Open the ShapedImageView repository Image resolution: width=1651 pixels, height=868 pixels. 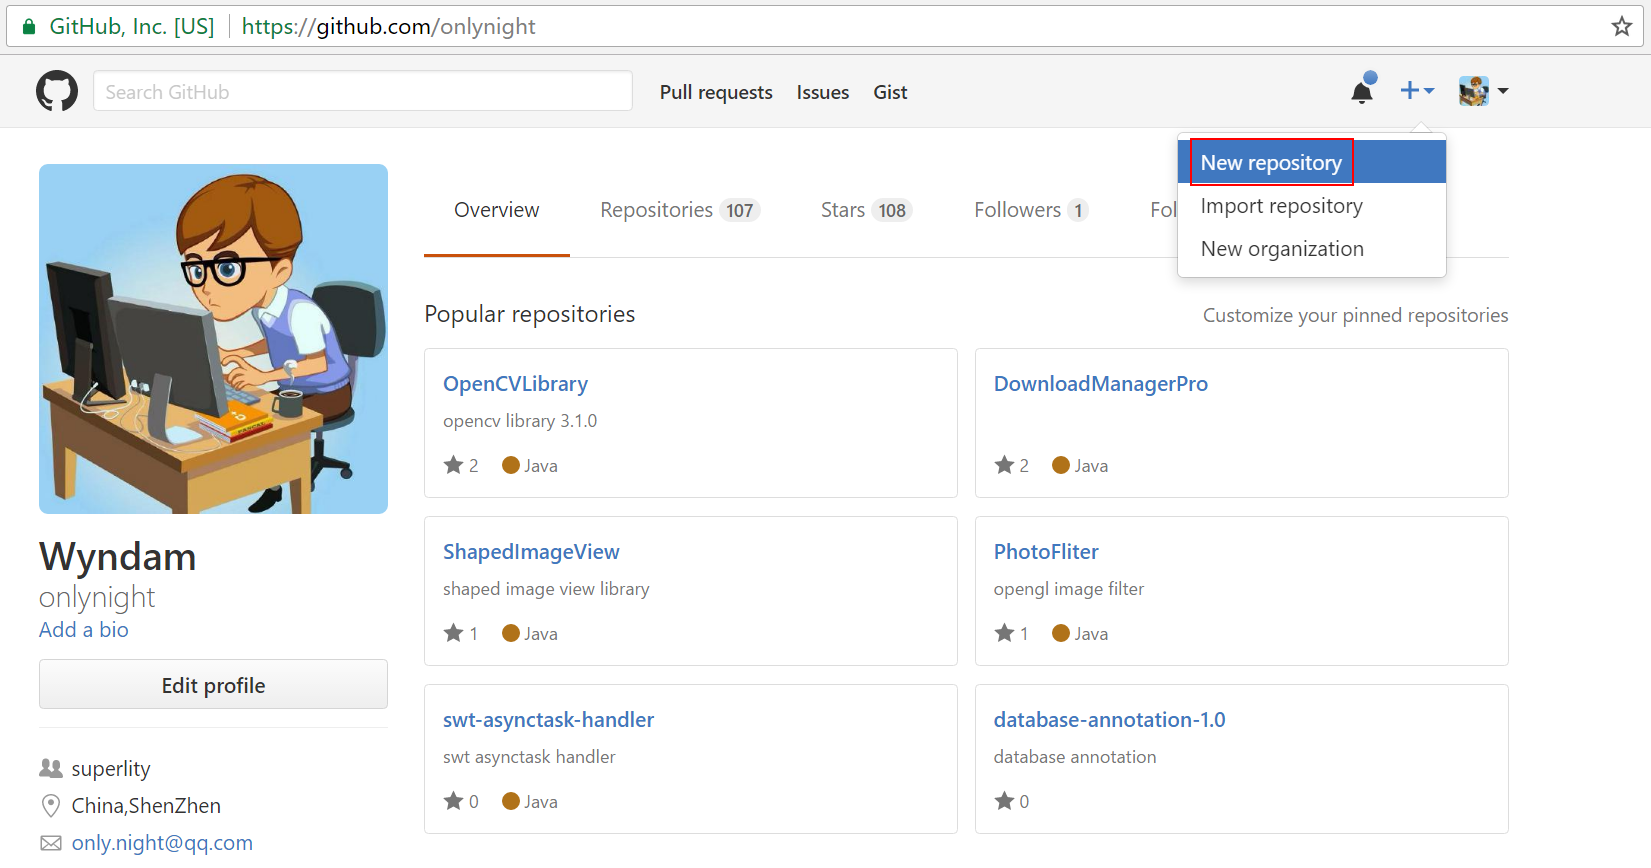click(531, 552)
